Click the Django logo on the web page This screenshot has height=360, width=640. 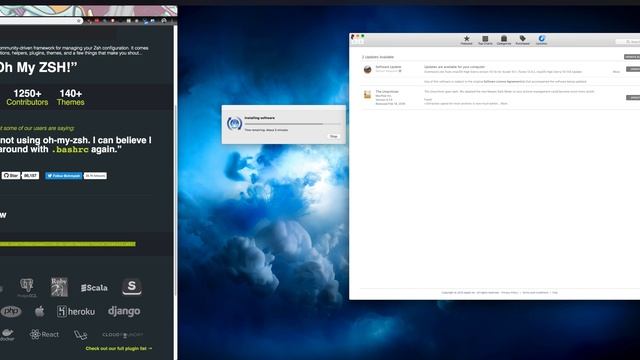(x=124, y=311)
